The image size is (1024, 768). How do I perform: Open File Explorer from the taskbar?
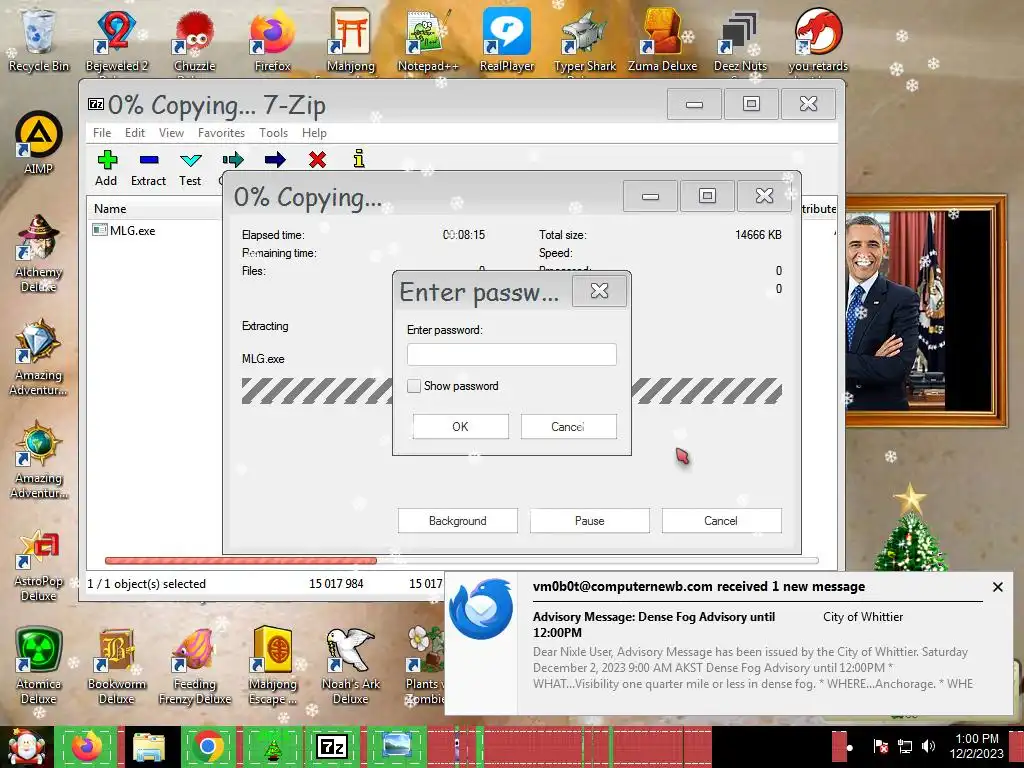coord(149,746)
